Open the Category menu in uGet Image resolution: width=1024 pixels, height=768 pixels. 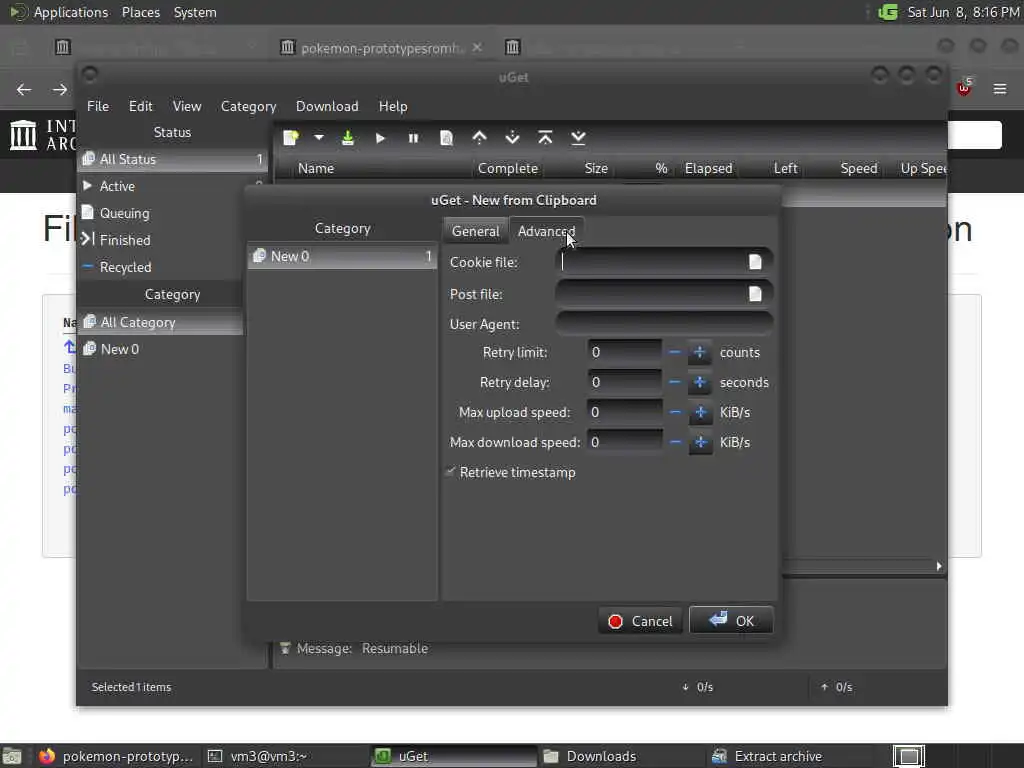click(248, 106)
